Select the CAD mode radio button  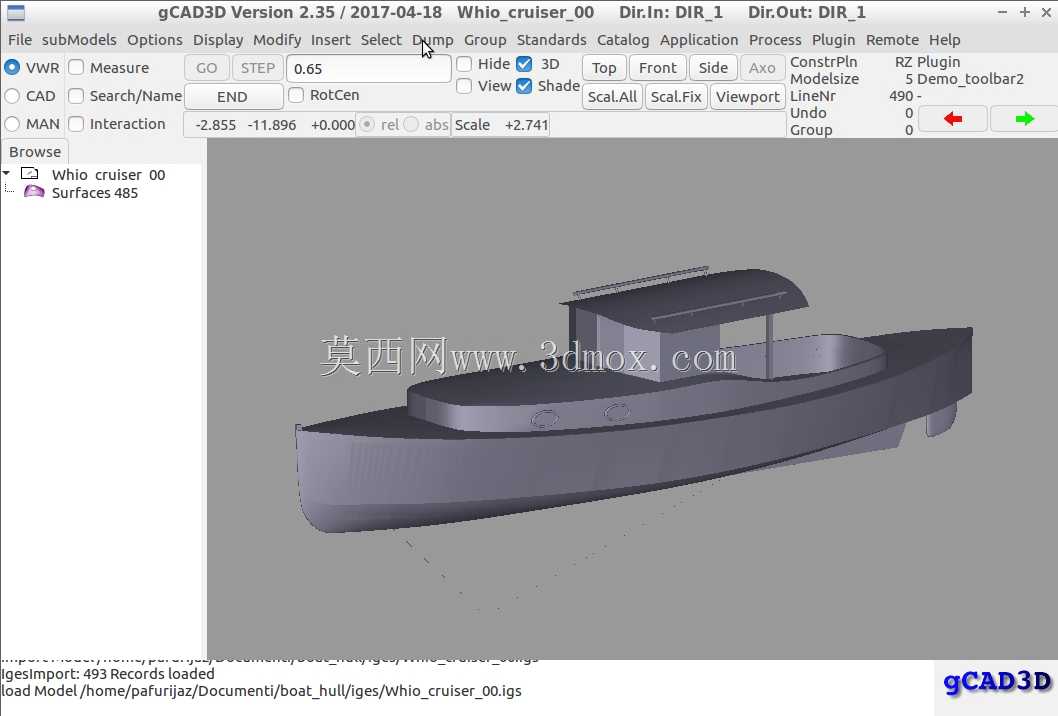[x=12, y=96]
